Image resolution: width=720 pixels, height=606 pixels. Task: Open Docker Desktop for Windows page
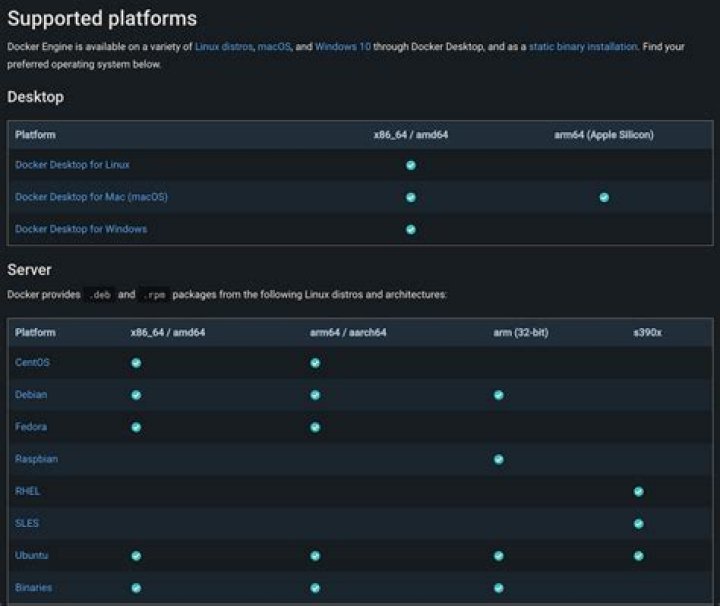point(81,229)
